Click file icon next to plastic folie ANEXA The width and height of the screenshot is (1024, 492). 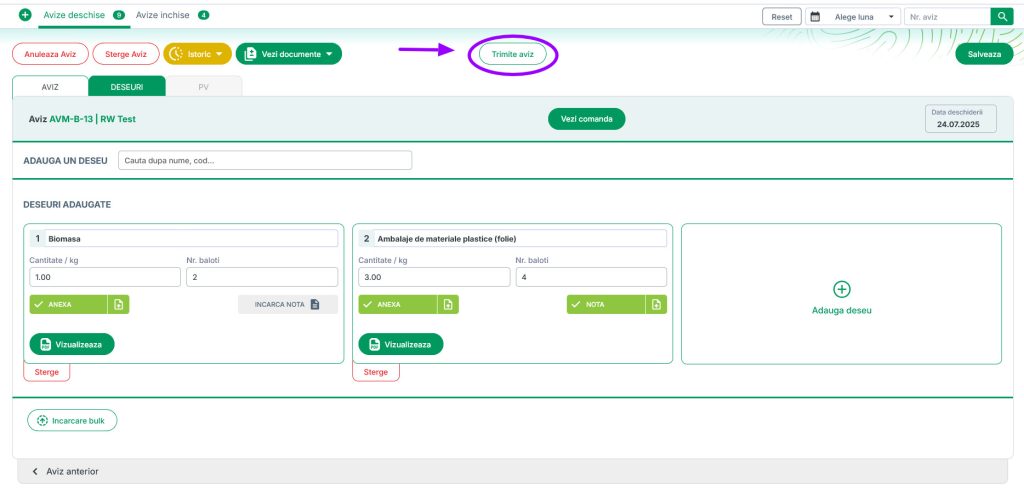448,305
